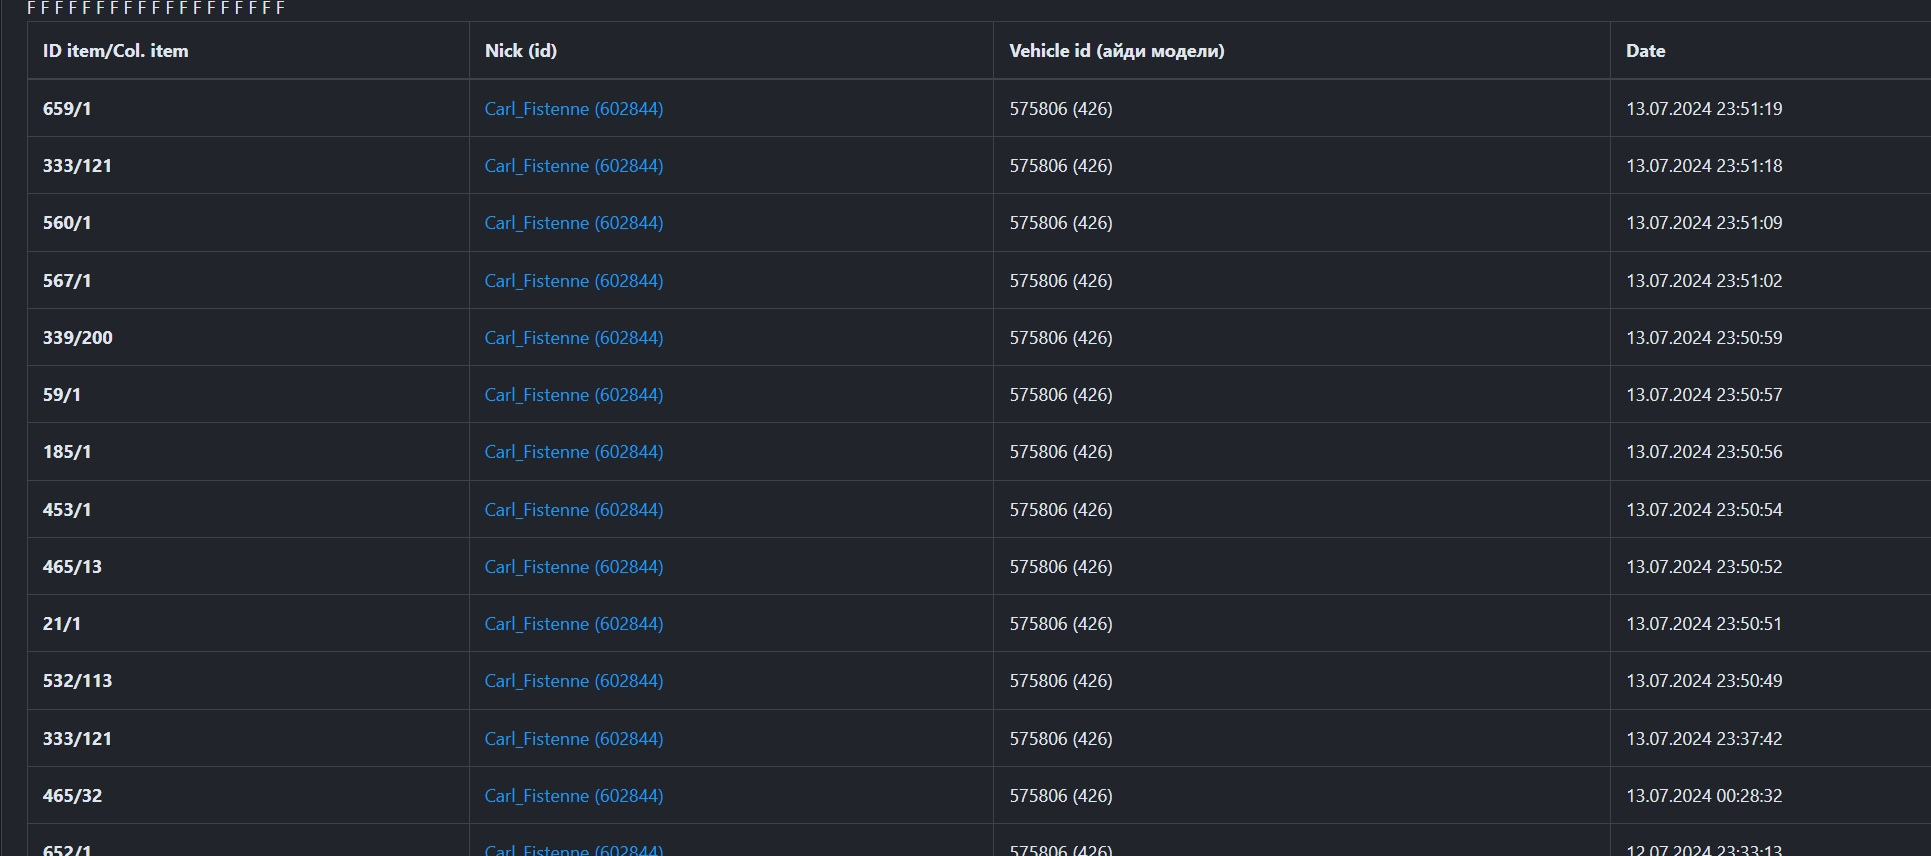
Task: Click vehicle id 575806 in the 21/1 row
Action: tap(1060, 624)
